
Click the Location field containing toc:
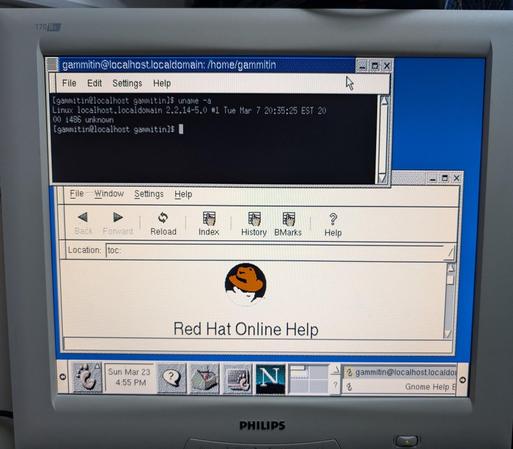tap(275, 251)
